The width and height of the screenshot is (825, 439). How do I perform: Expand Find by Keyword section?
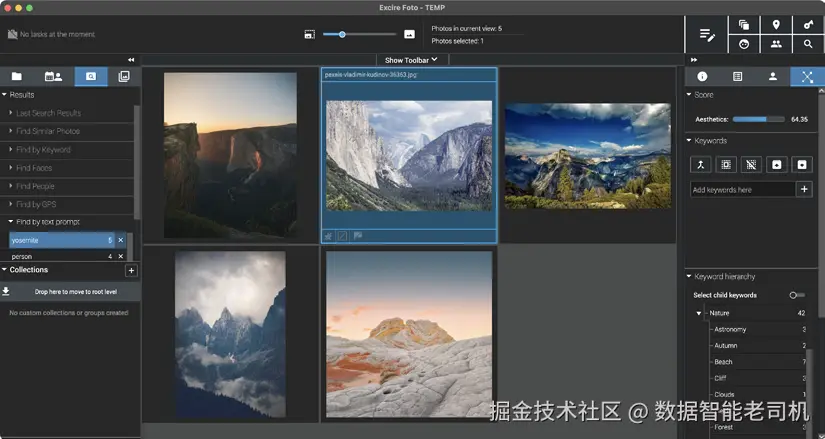pyautogui.click(x=43, y=150)
